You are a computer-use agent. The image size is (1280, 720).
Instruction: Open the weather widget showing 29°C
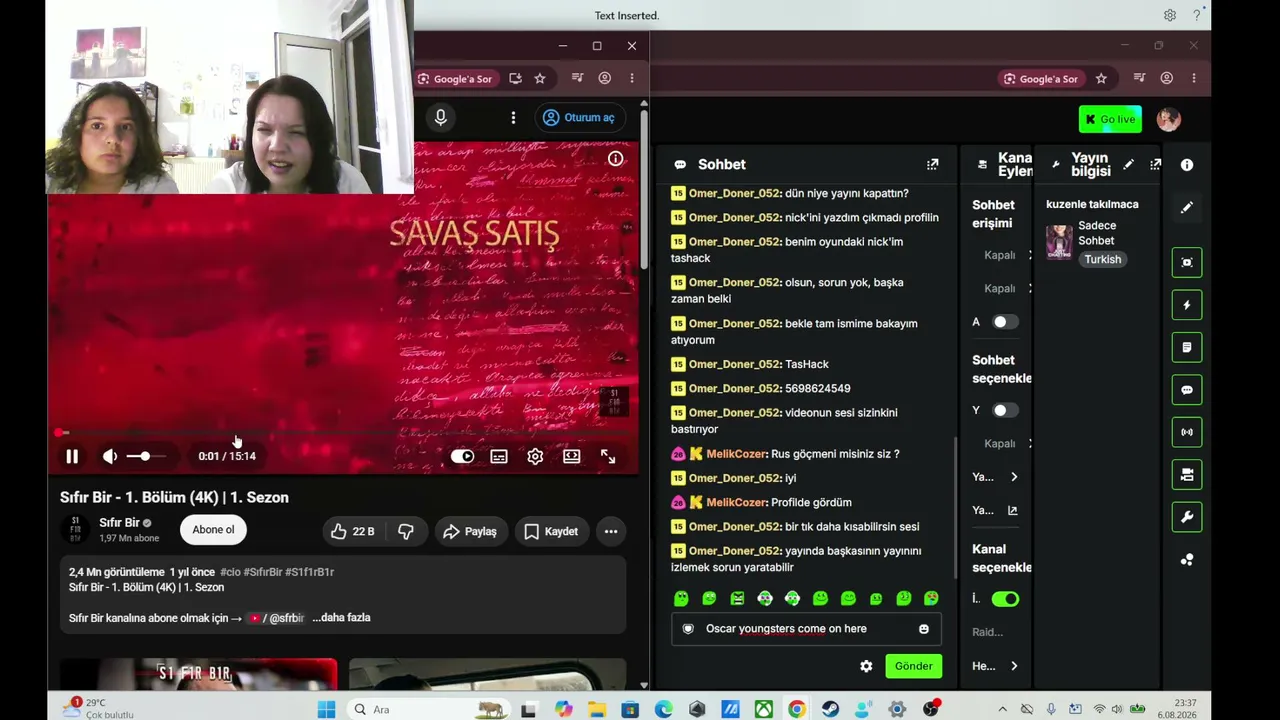[98, 708]
